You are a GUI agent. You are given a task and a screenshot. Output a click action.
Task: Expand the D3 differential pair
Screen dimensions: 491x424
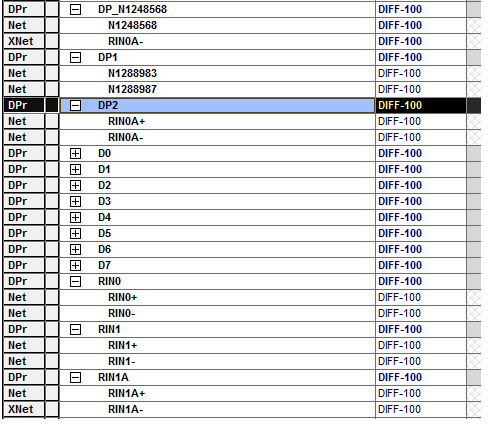(75, 201)
